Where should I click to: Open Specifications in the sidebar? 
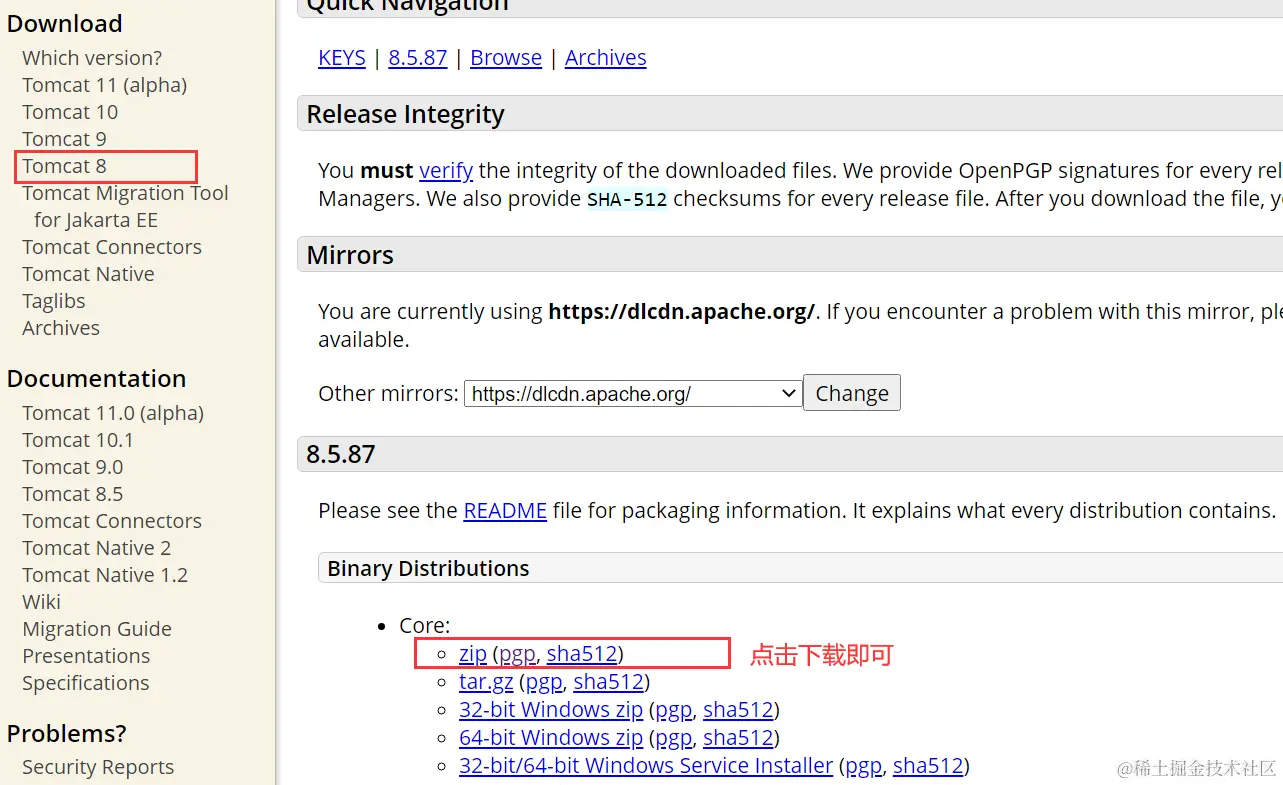tap(86, 683)
